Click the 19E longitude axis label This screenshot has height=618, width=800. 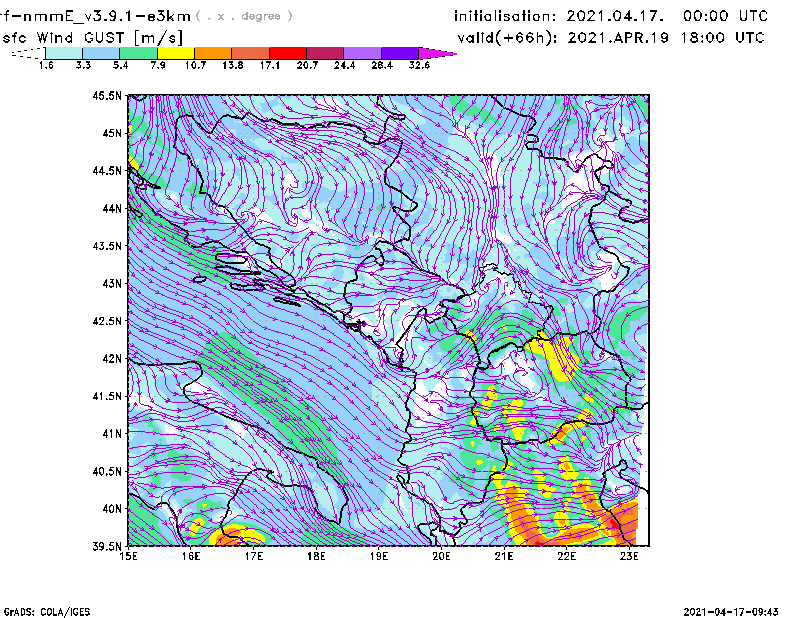(x=379, y=556)
